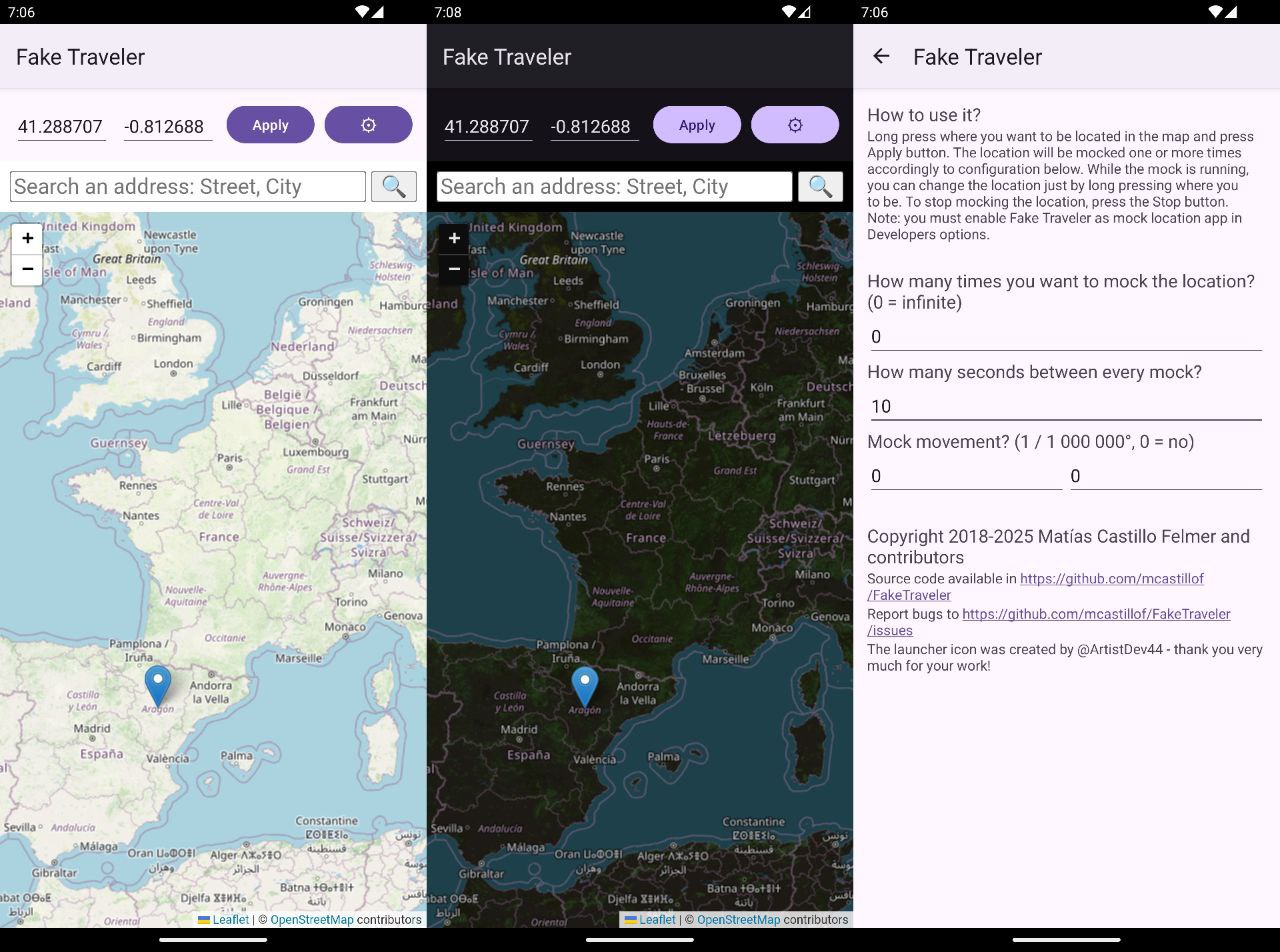The image size is (1280, 952).
Task: Select the blue location pin near Aragón
Action: (157, 681)
